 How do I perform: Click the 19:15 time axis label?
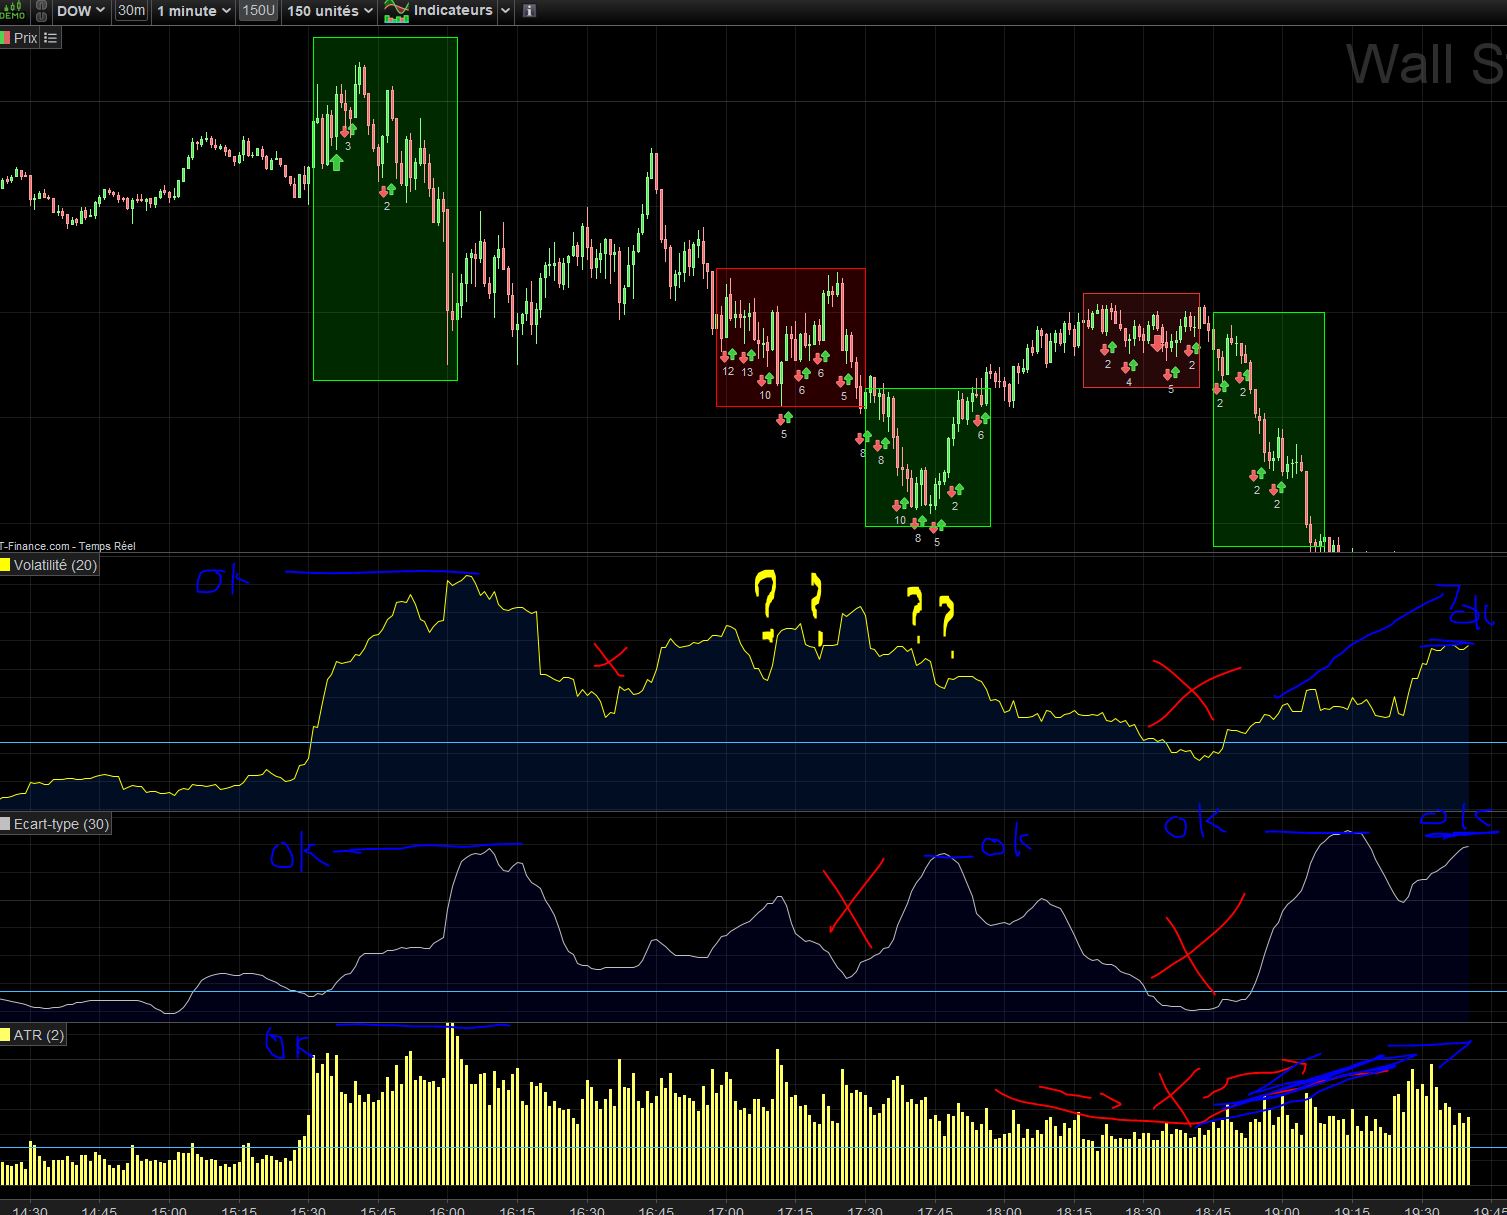pos(1352,1209)
